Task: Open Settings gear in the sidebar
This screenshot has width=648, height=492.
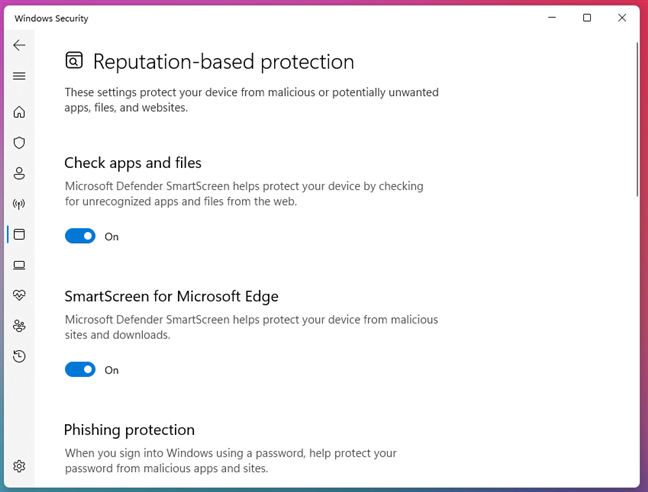Action: (x=19, y=466)
